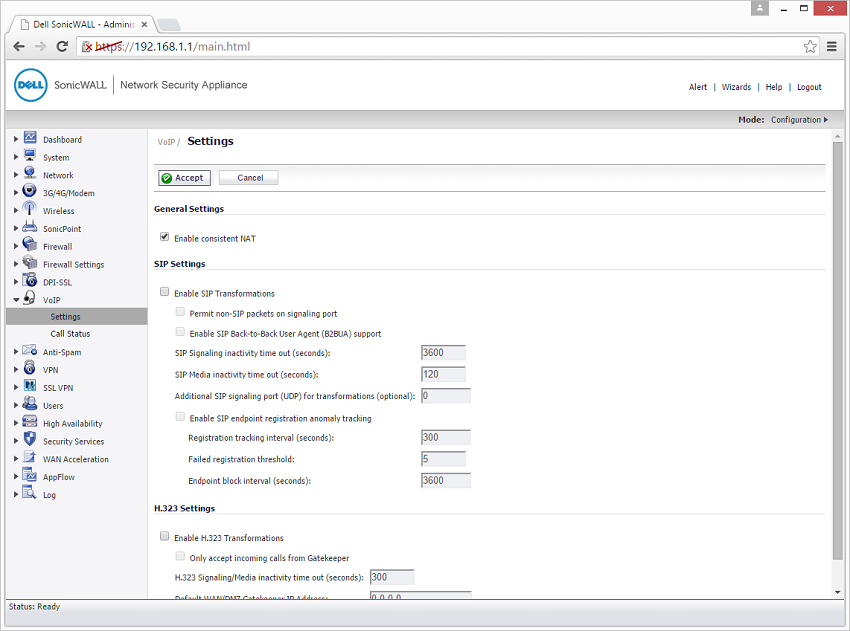Expand the Network menu arrow

point(16,175)
